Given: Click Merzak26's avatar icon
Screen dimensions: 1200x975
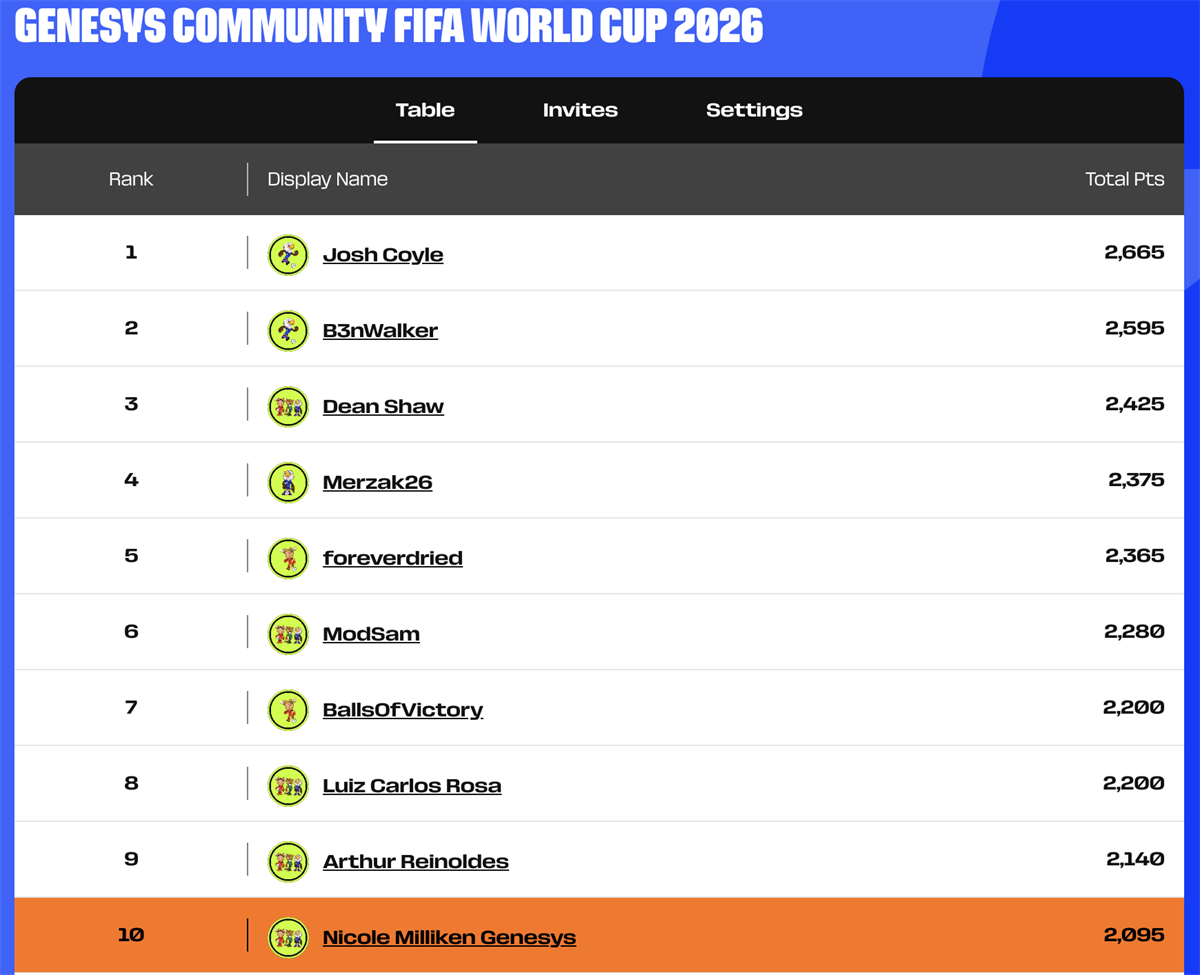Looking at the screenshot, I should point(288,482).
